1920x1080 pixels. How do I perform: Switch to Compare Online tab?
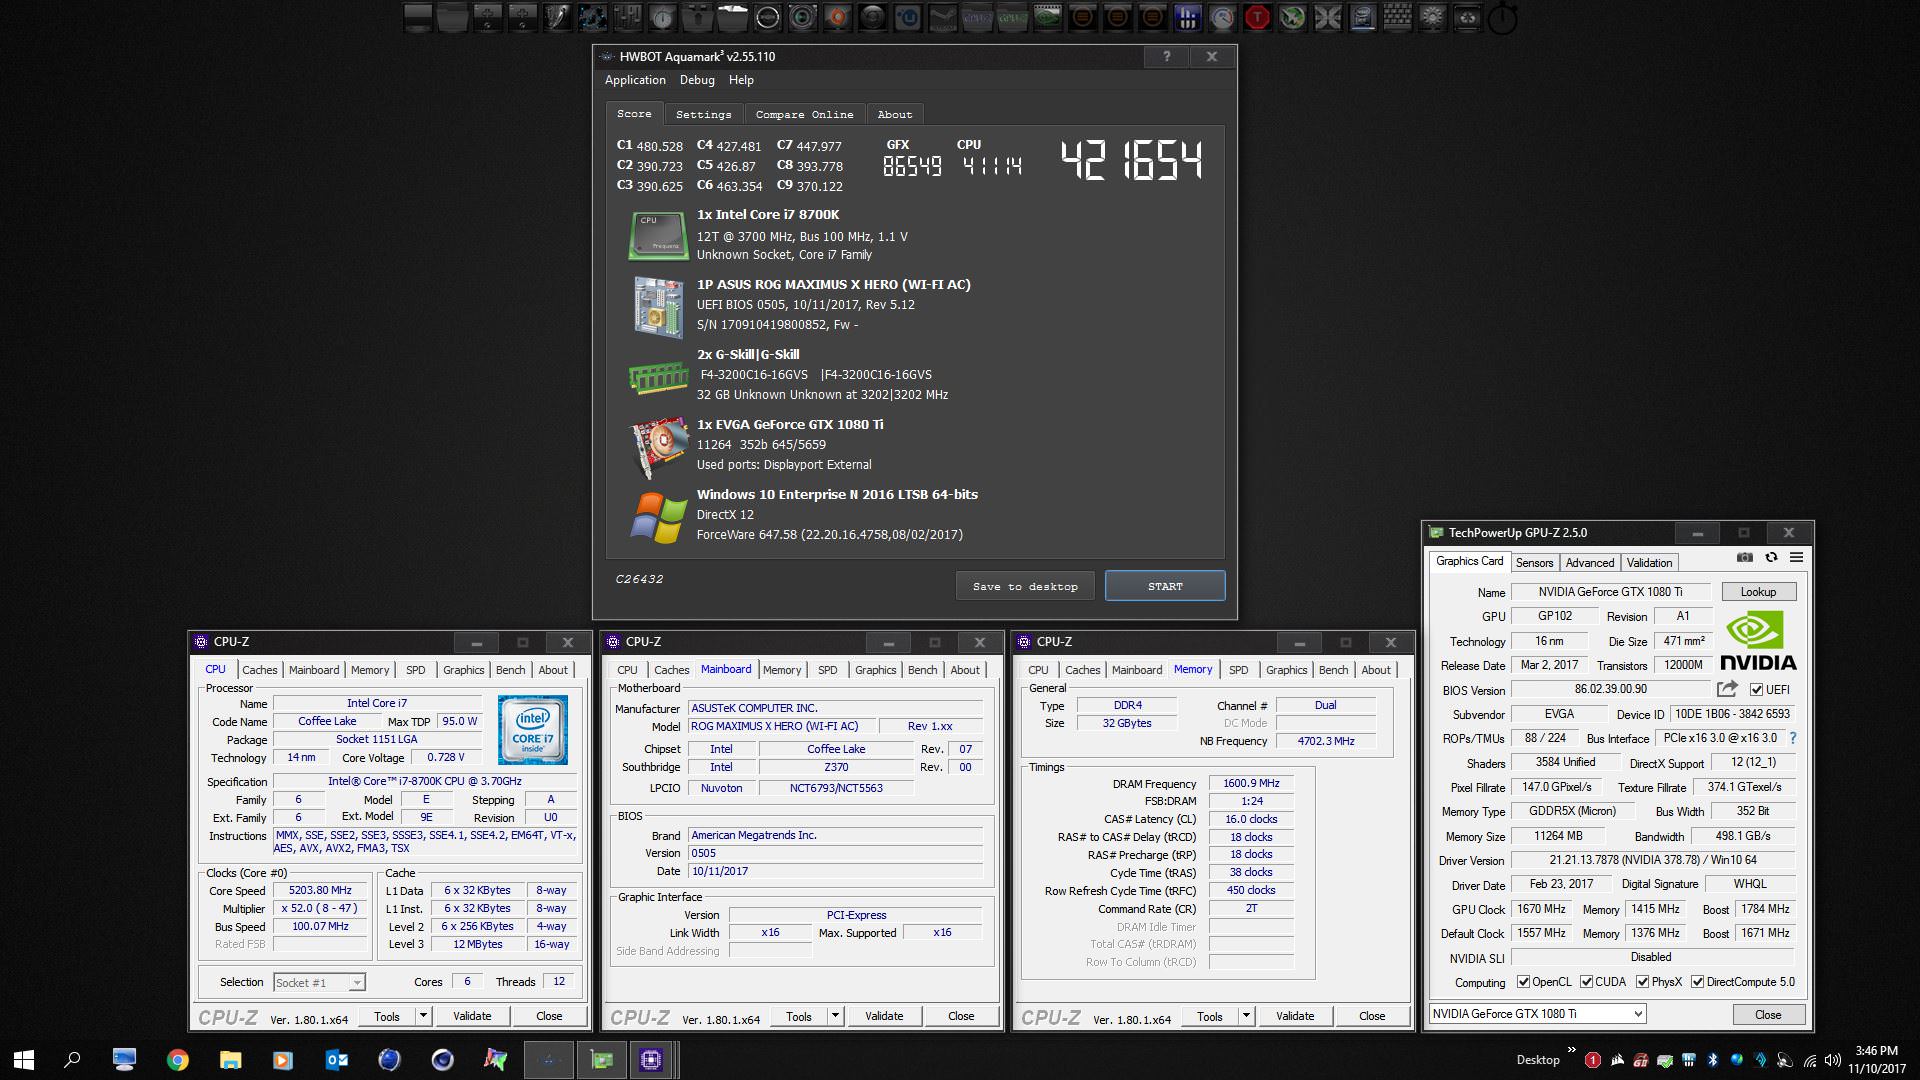[804, 114]
